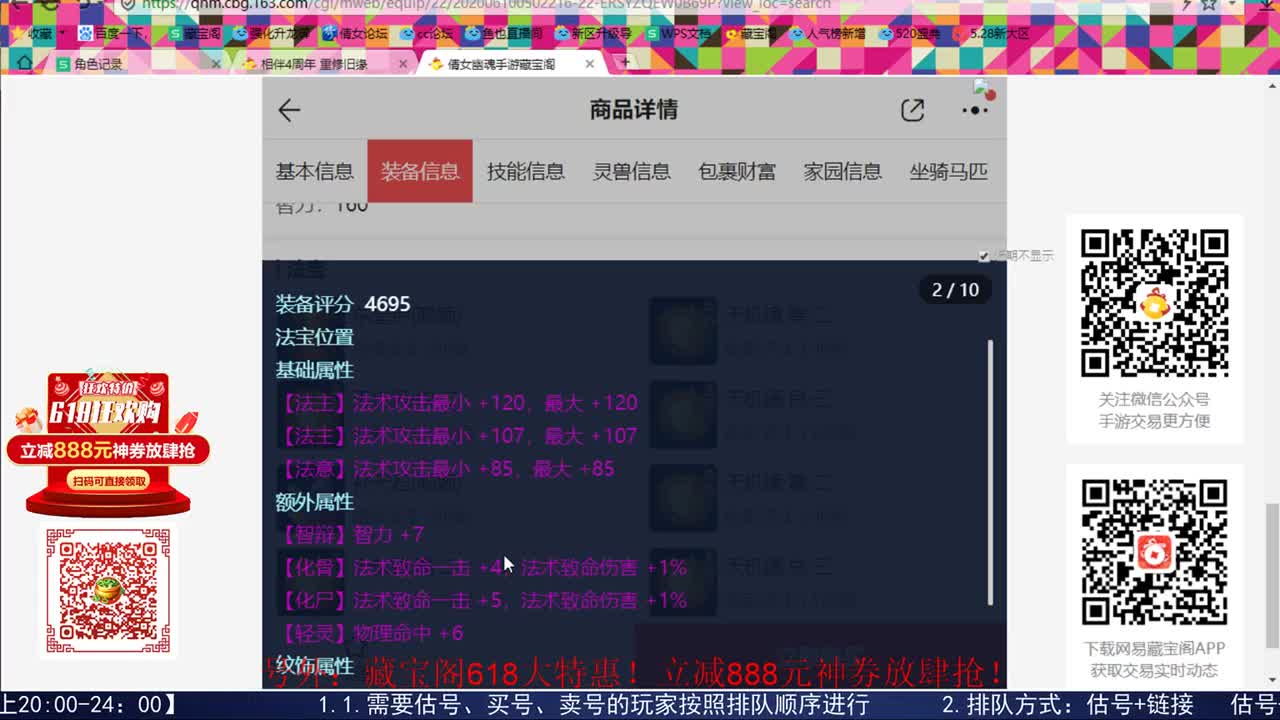Viewport: 1280px width, 720px height.
Task: Open a new browser tab
Action: 625,62
